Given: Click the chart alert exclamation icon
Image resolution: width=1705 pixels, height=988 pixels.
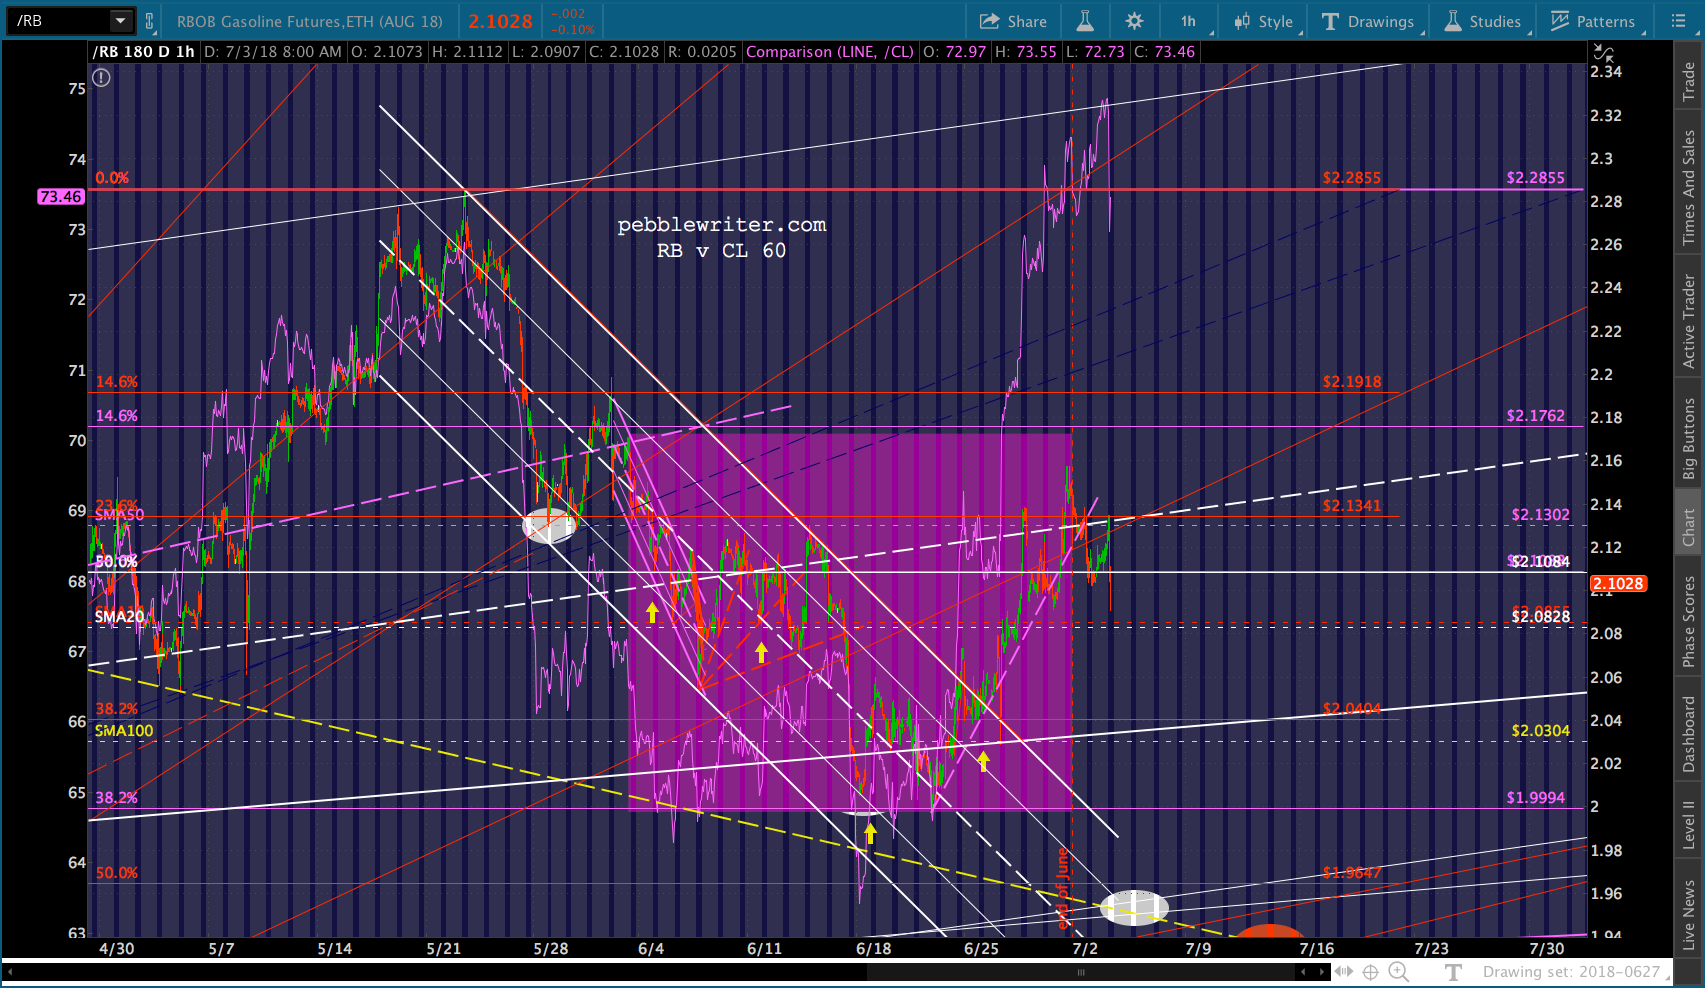Looking at the screenshot, I should [x=101, y=78].
